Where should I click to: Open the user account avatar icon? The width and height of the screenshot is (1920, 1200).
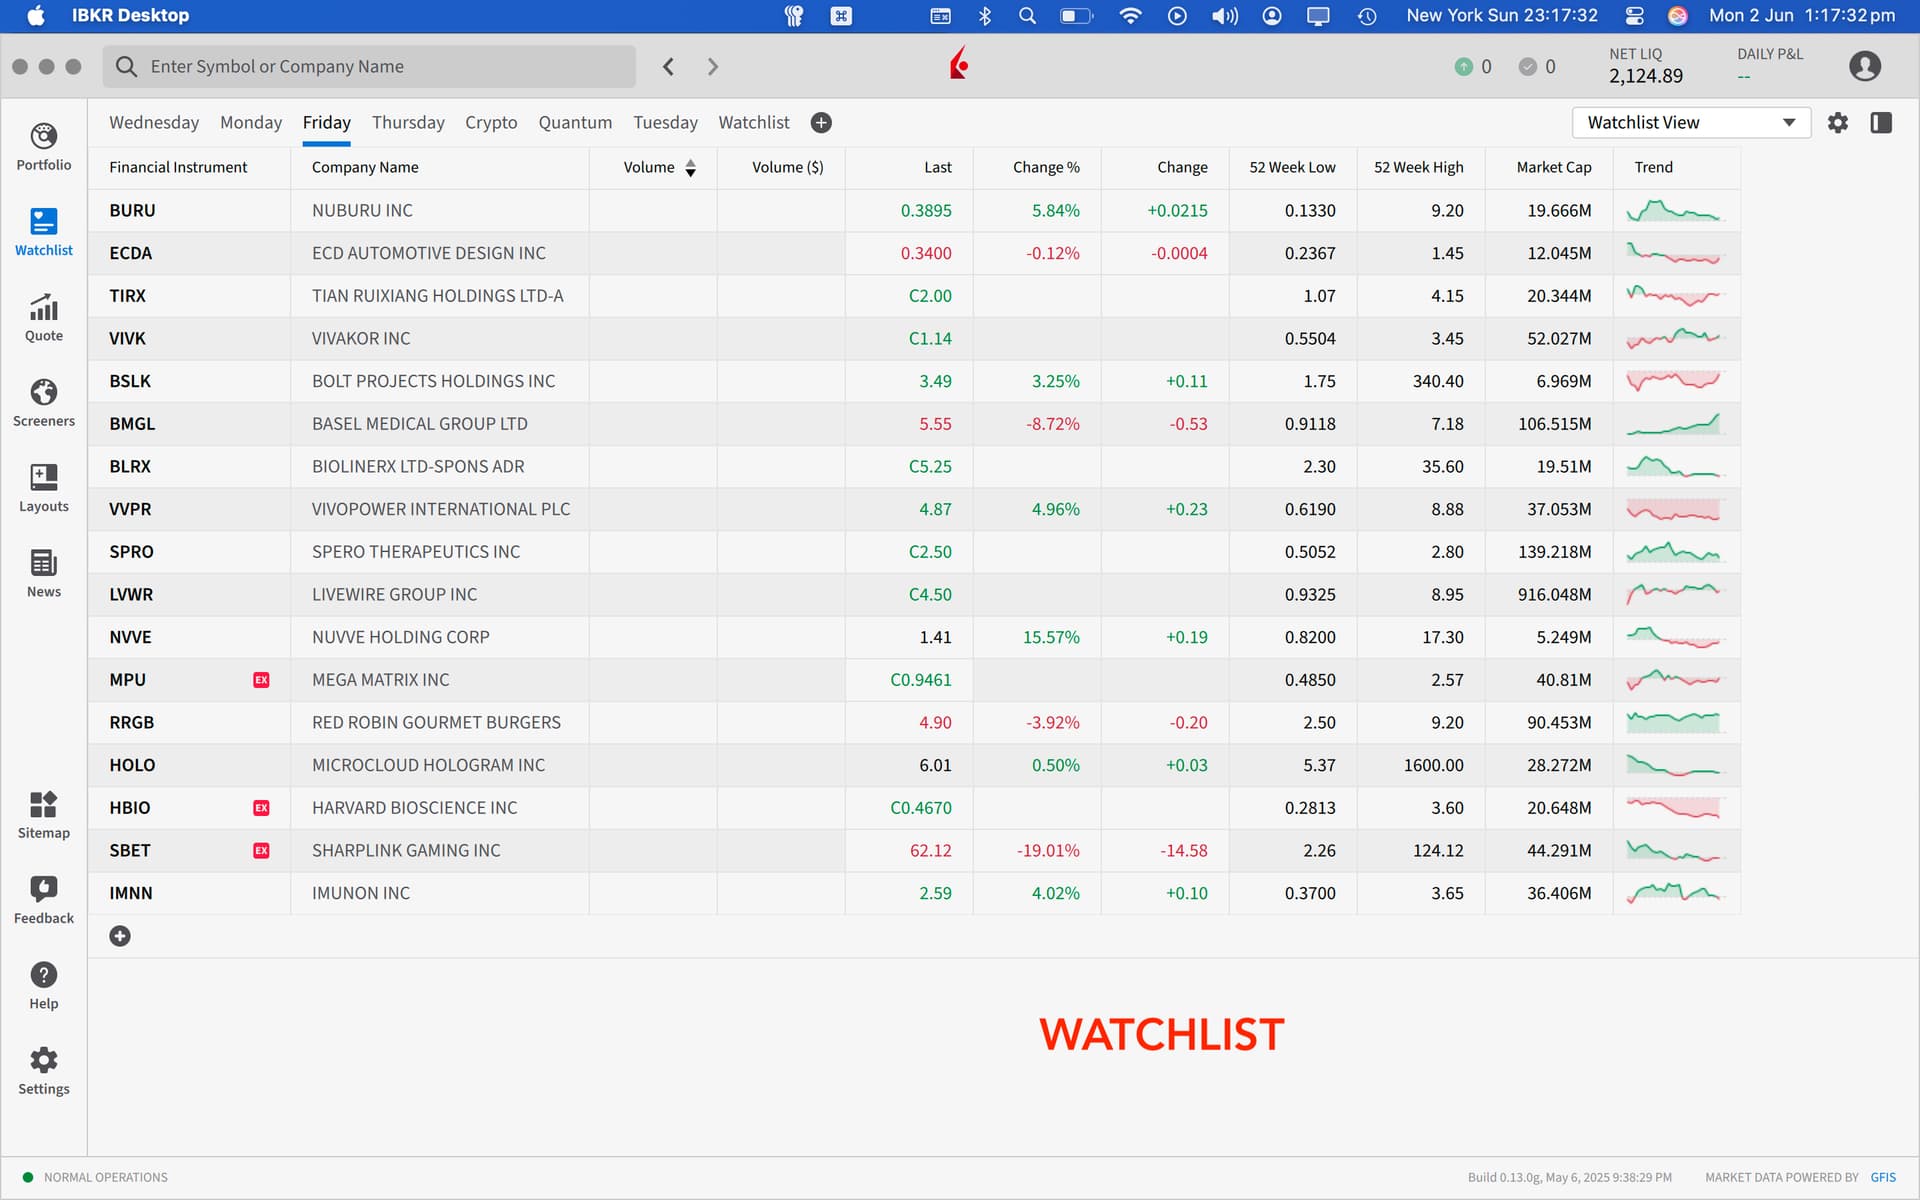coord(1865,66)
